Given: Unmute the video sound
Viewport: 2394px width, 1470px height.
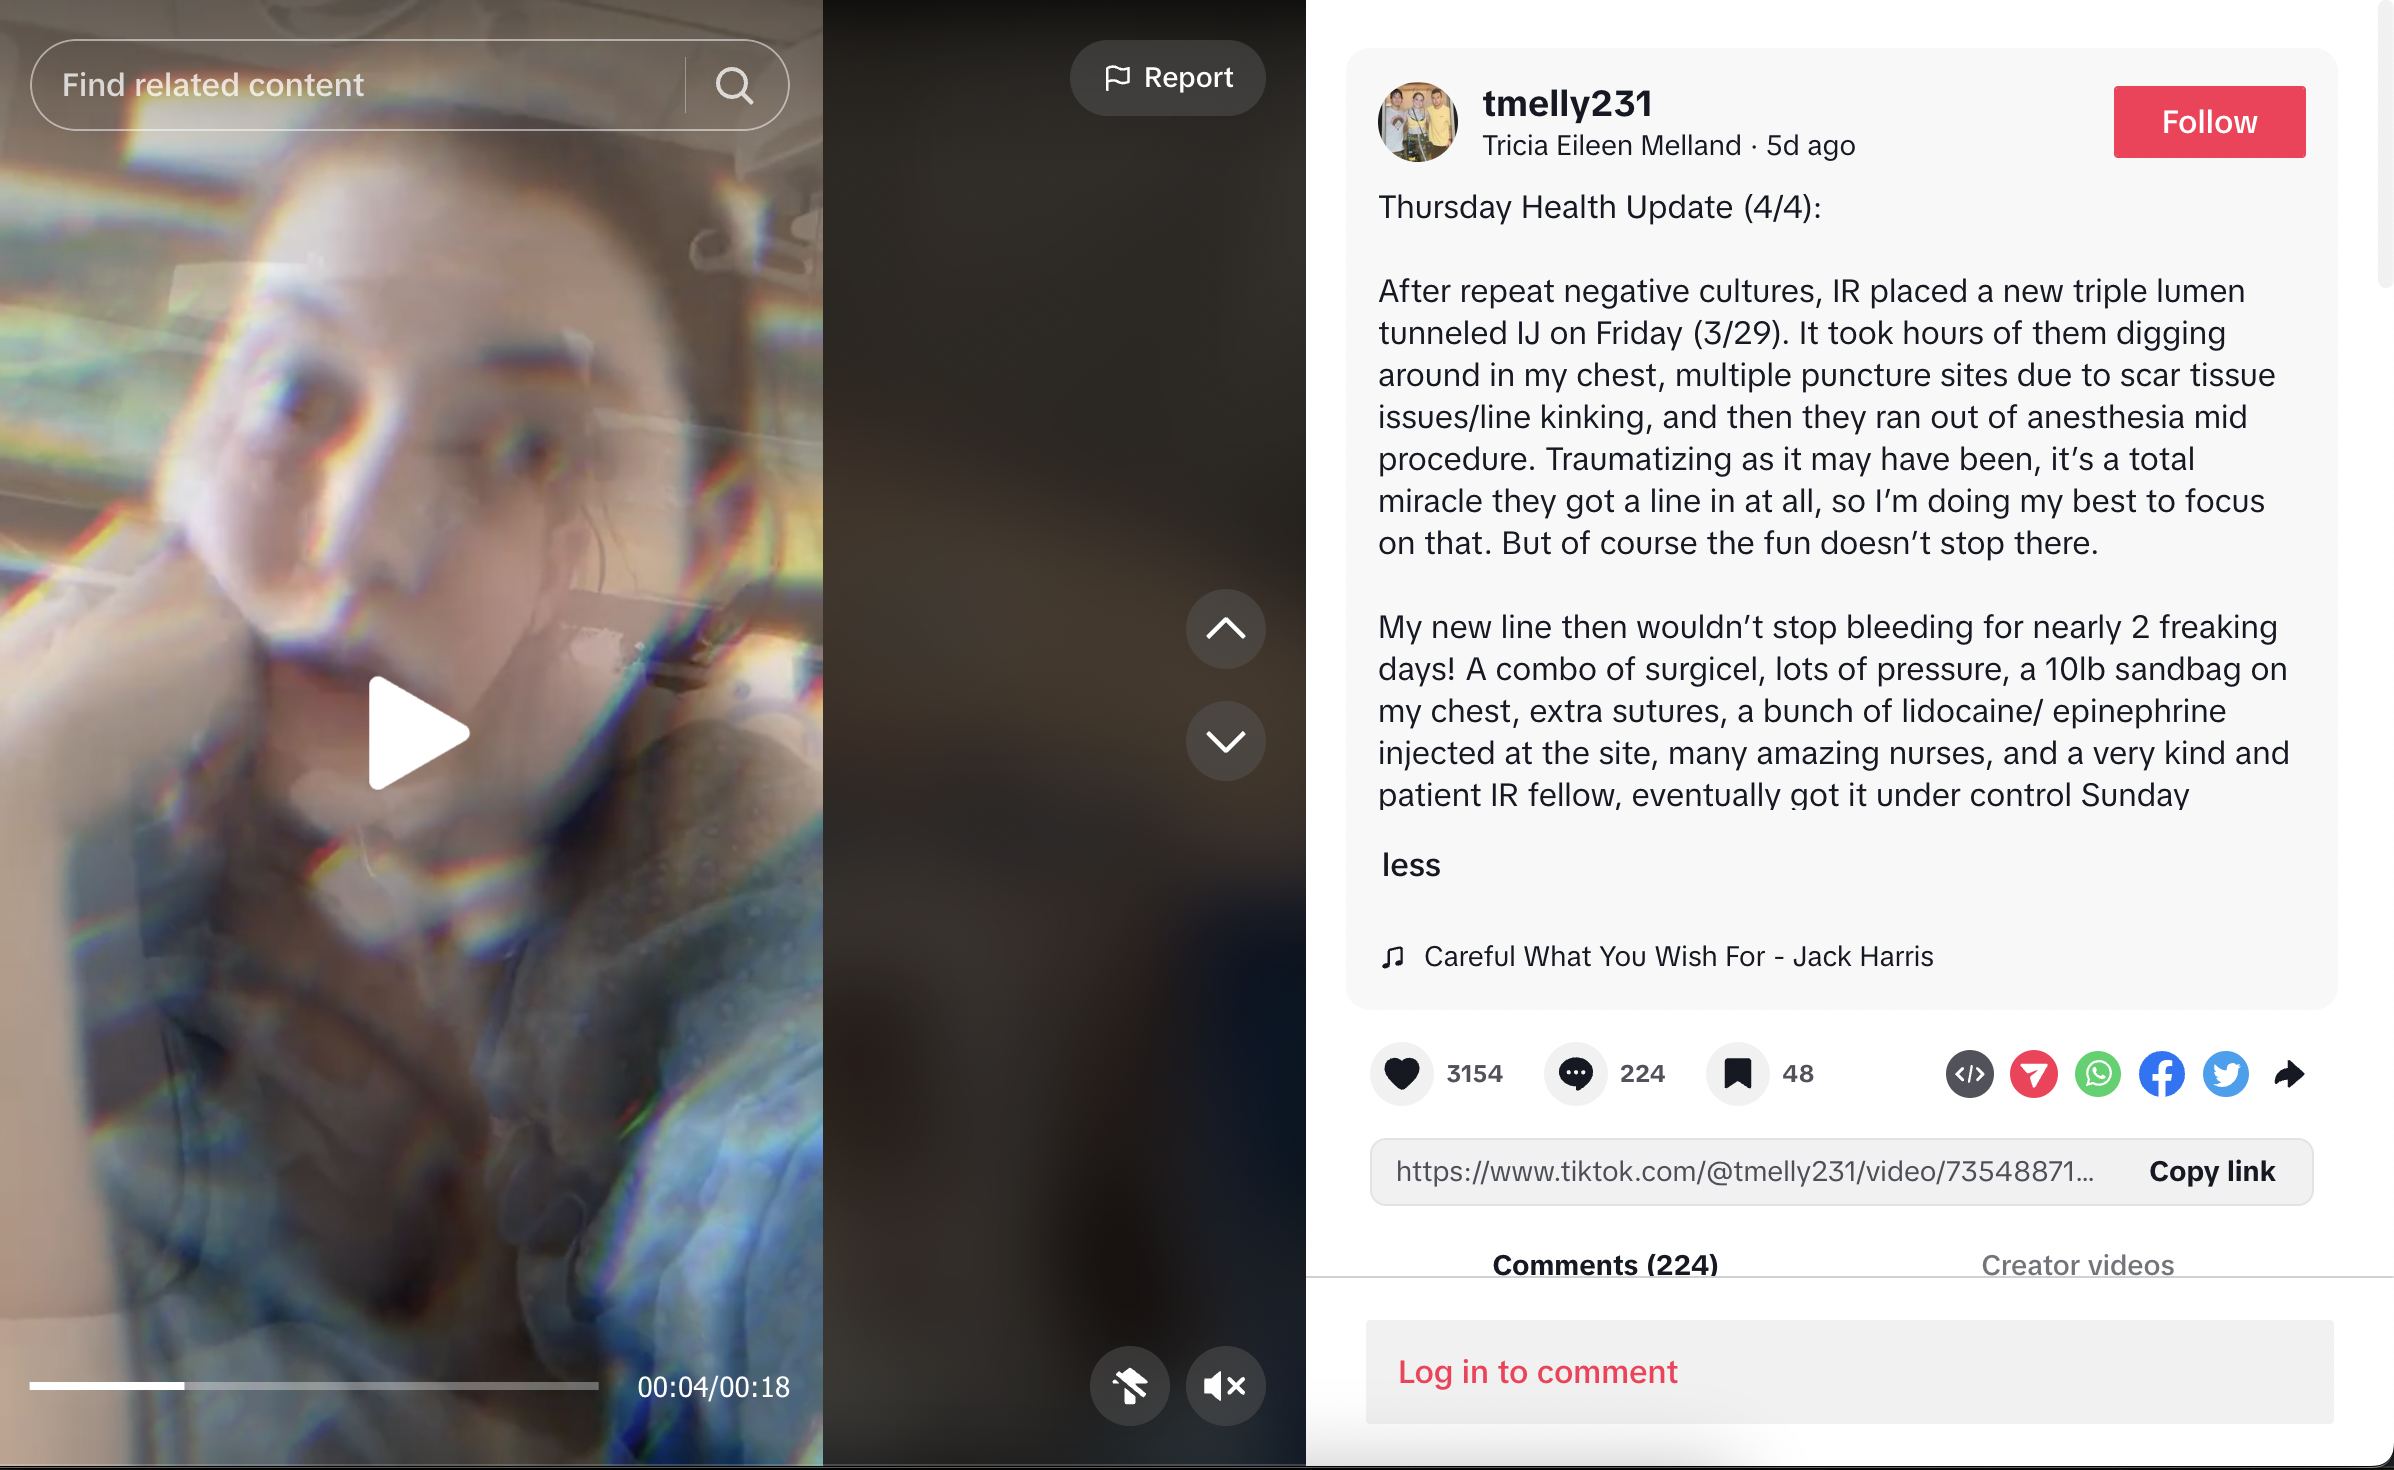Looking at the screenshot, I should pos(1225,1386).
